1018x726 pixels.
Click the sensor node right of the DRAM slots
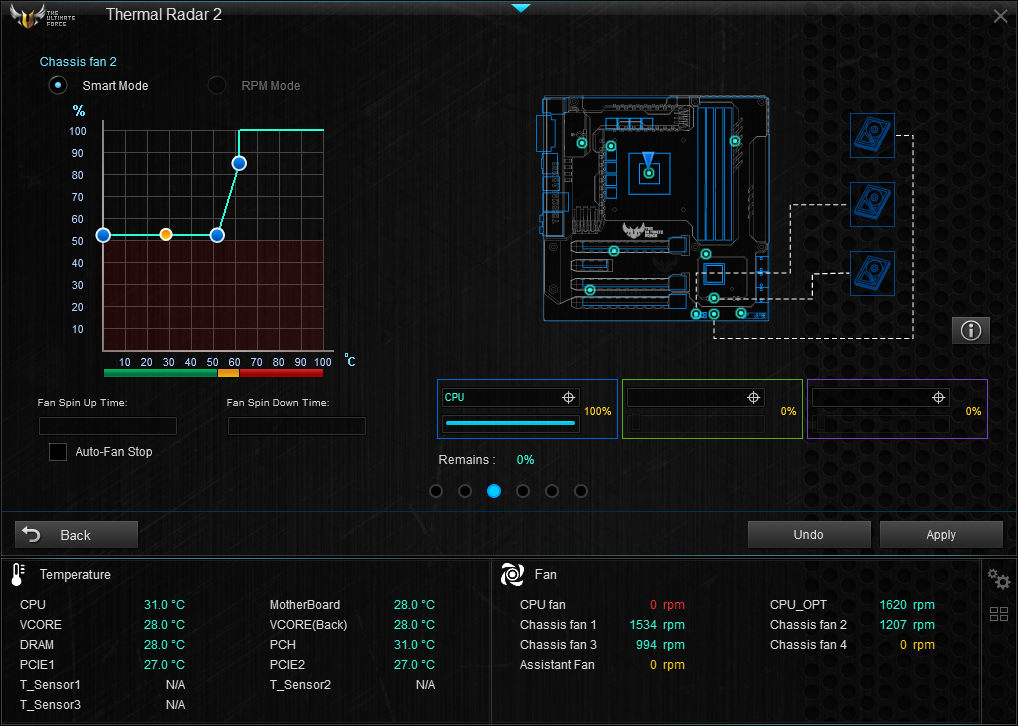coord(735,141)
